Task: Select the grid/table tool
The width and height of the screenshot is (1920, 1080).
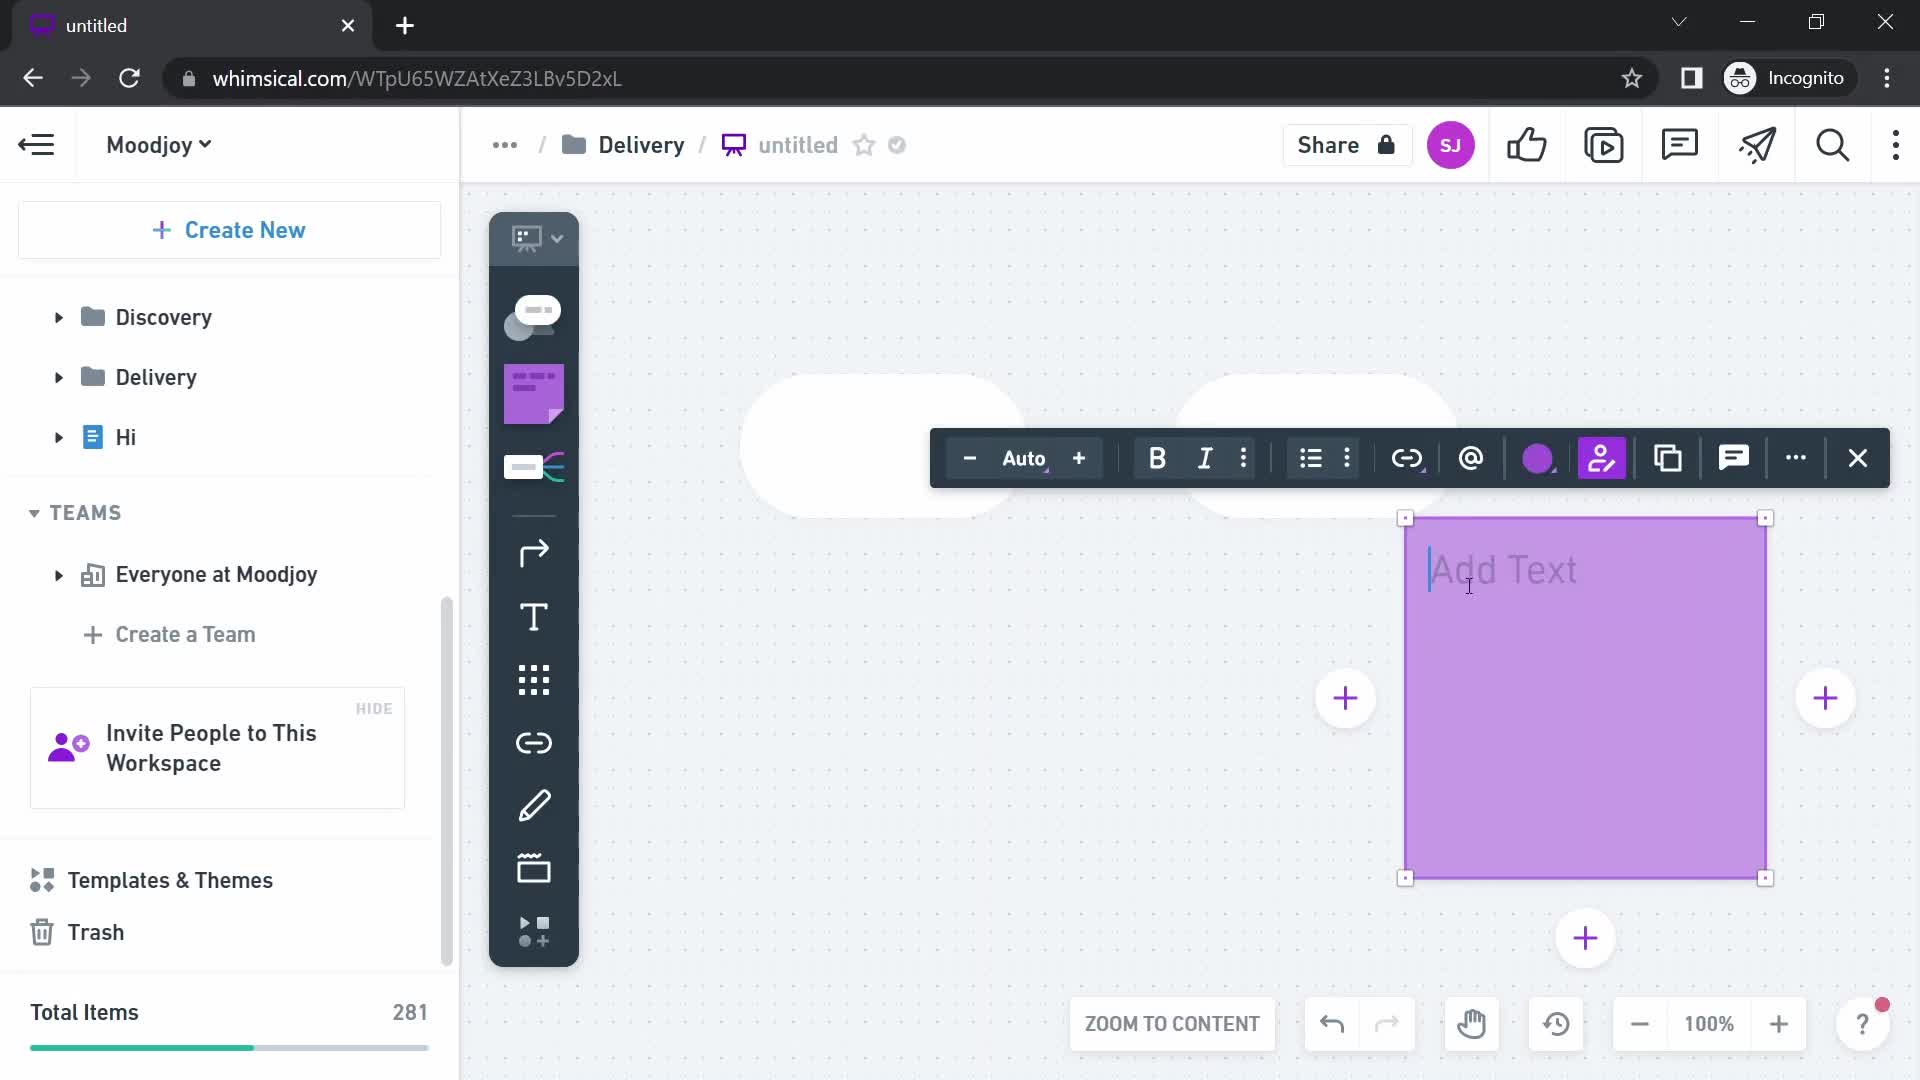Action: (x=534, y=680)
